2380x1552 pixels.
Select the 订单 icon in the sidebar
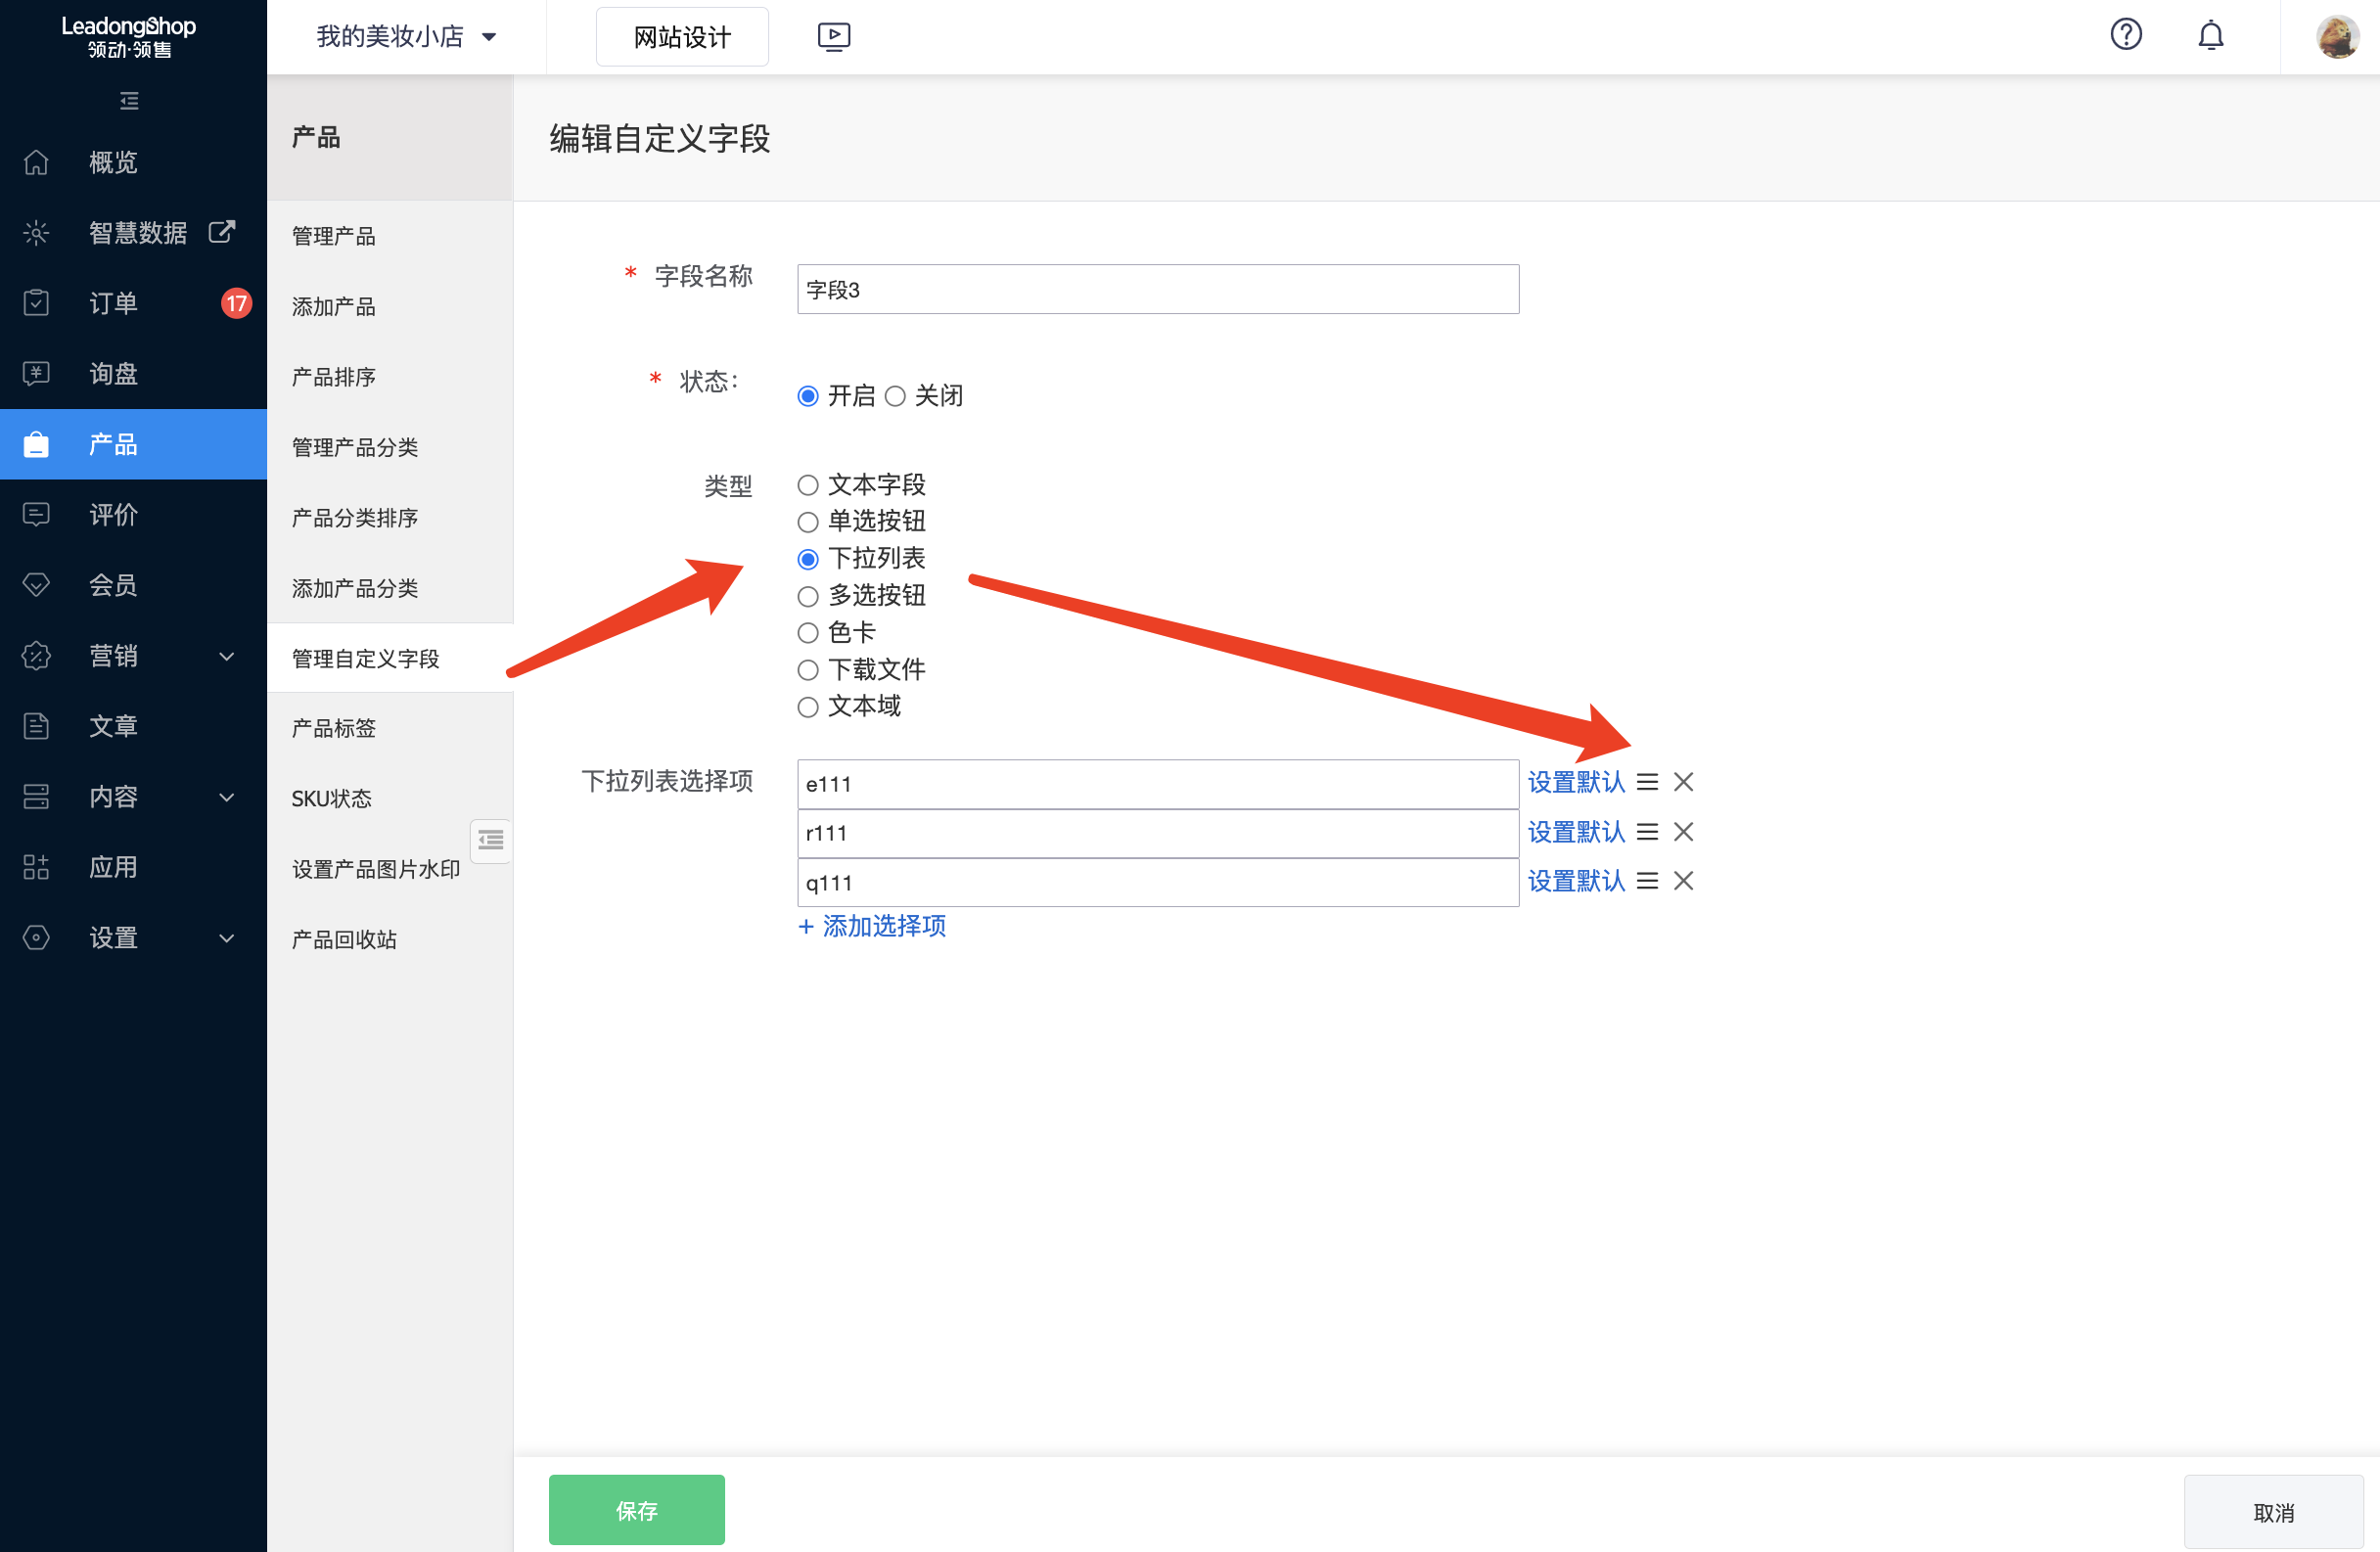(36, 303)
